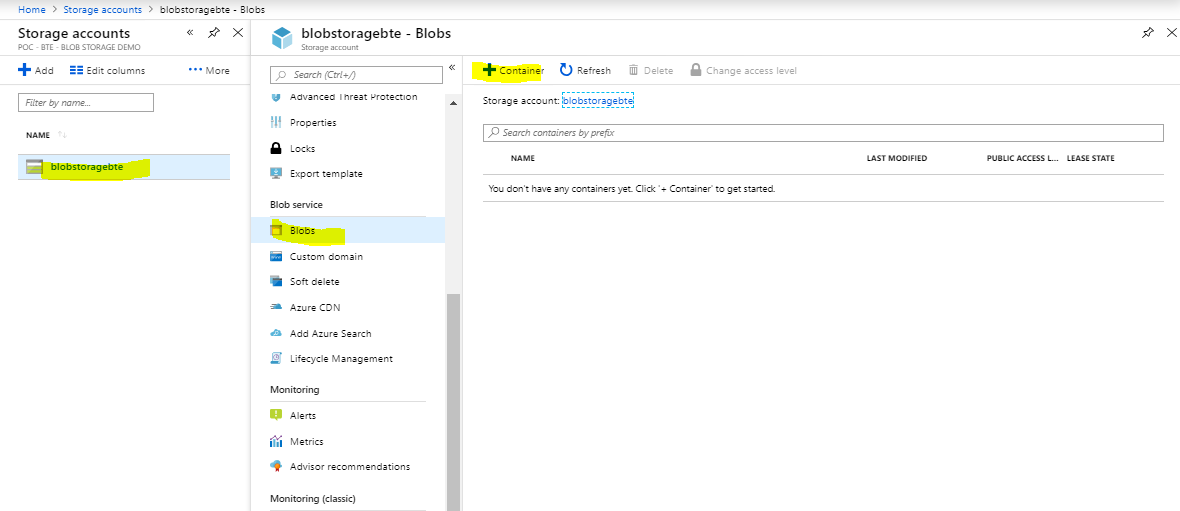Click the PUBLIC ACCESS L... column header
This screenshot has width=1180, height=511.
pyautogui.click(x=1023, y=159)
